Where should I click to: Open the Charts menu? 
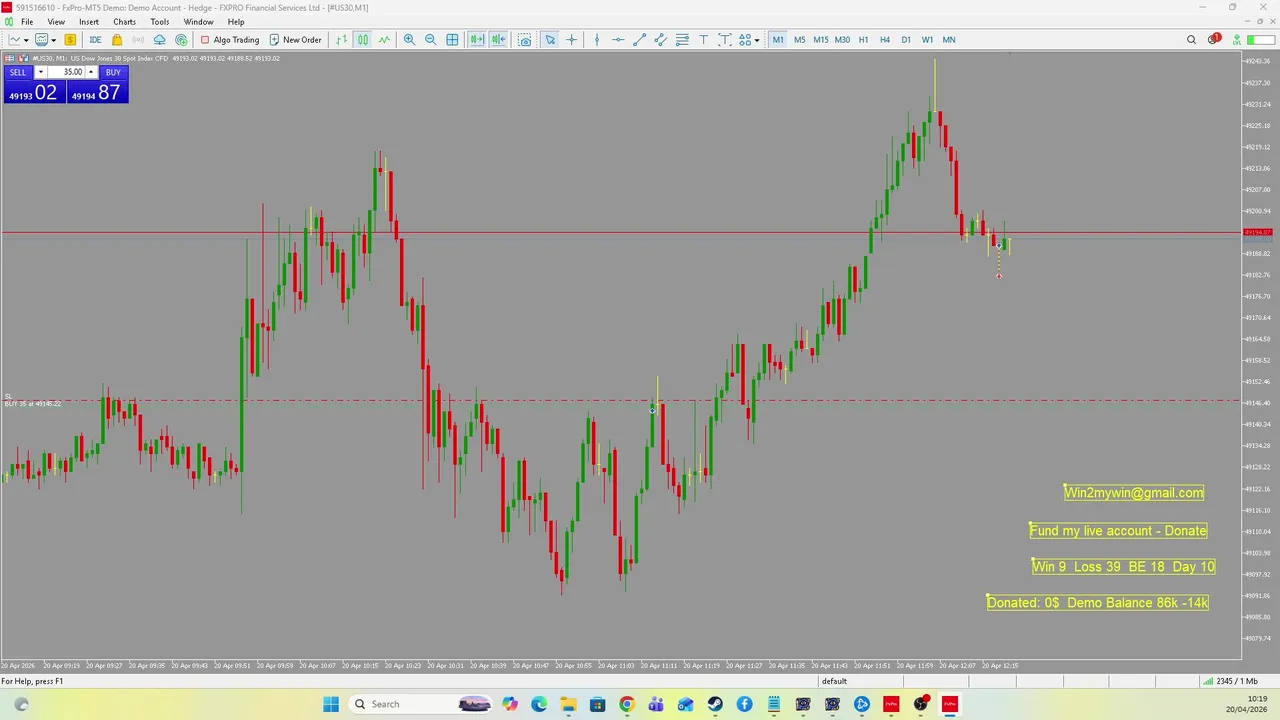point(124,22)
